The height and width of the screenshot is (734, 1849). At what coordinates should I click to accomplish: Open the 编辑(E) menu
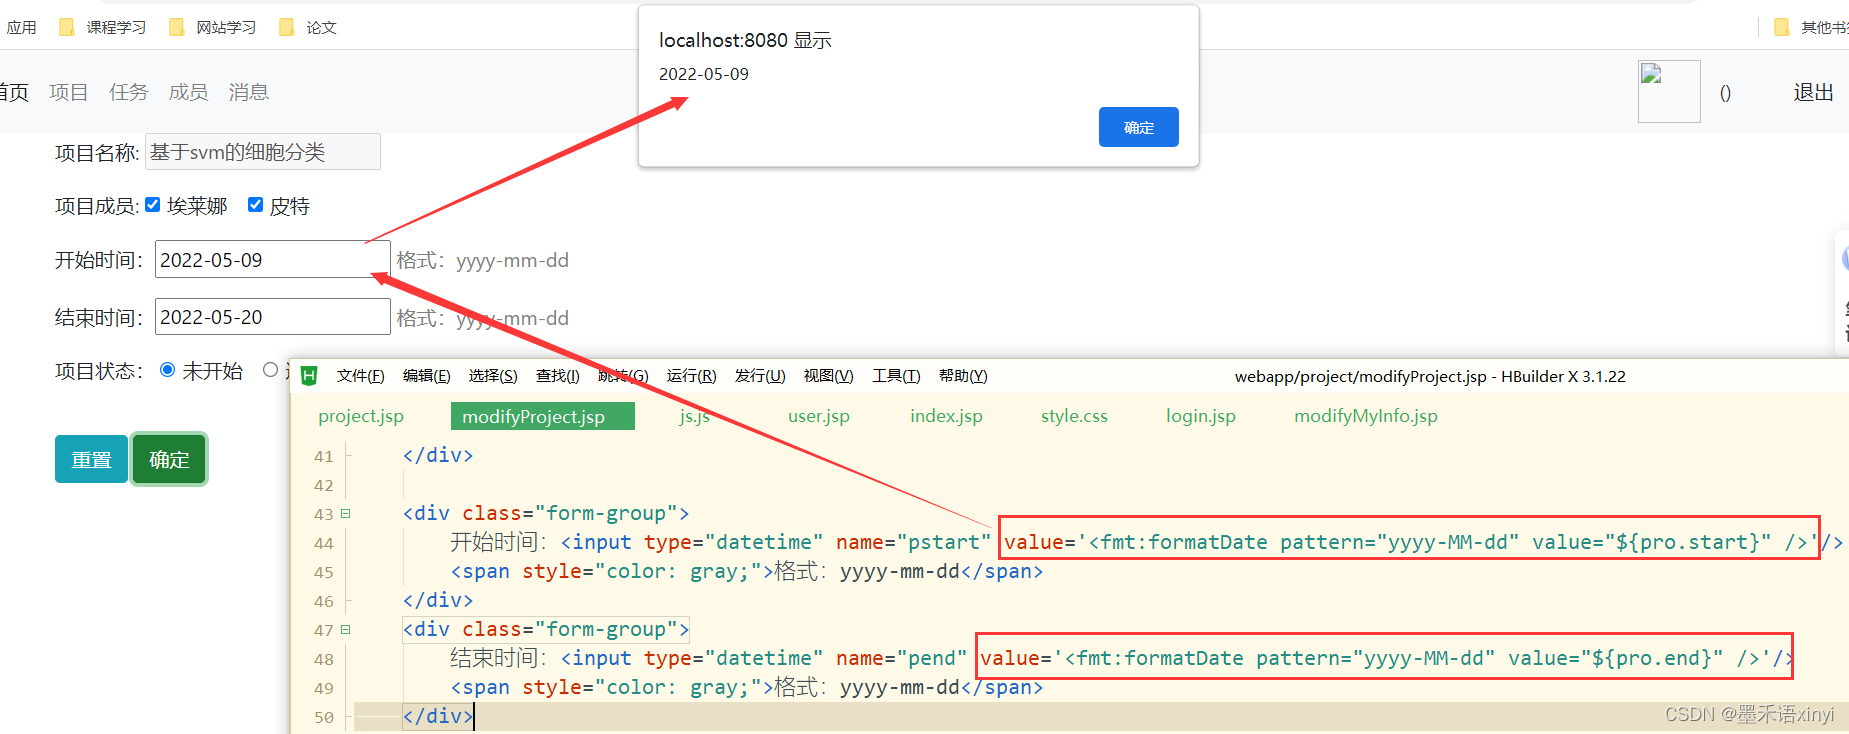pyautogui.click(x=427, y=376)
